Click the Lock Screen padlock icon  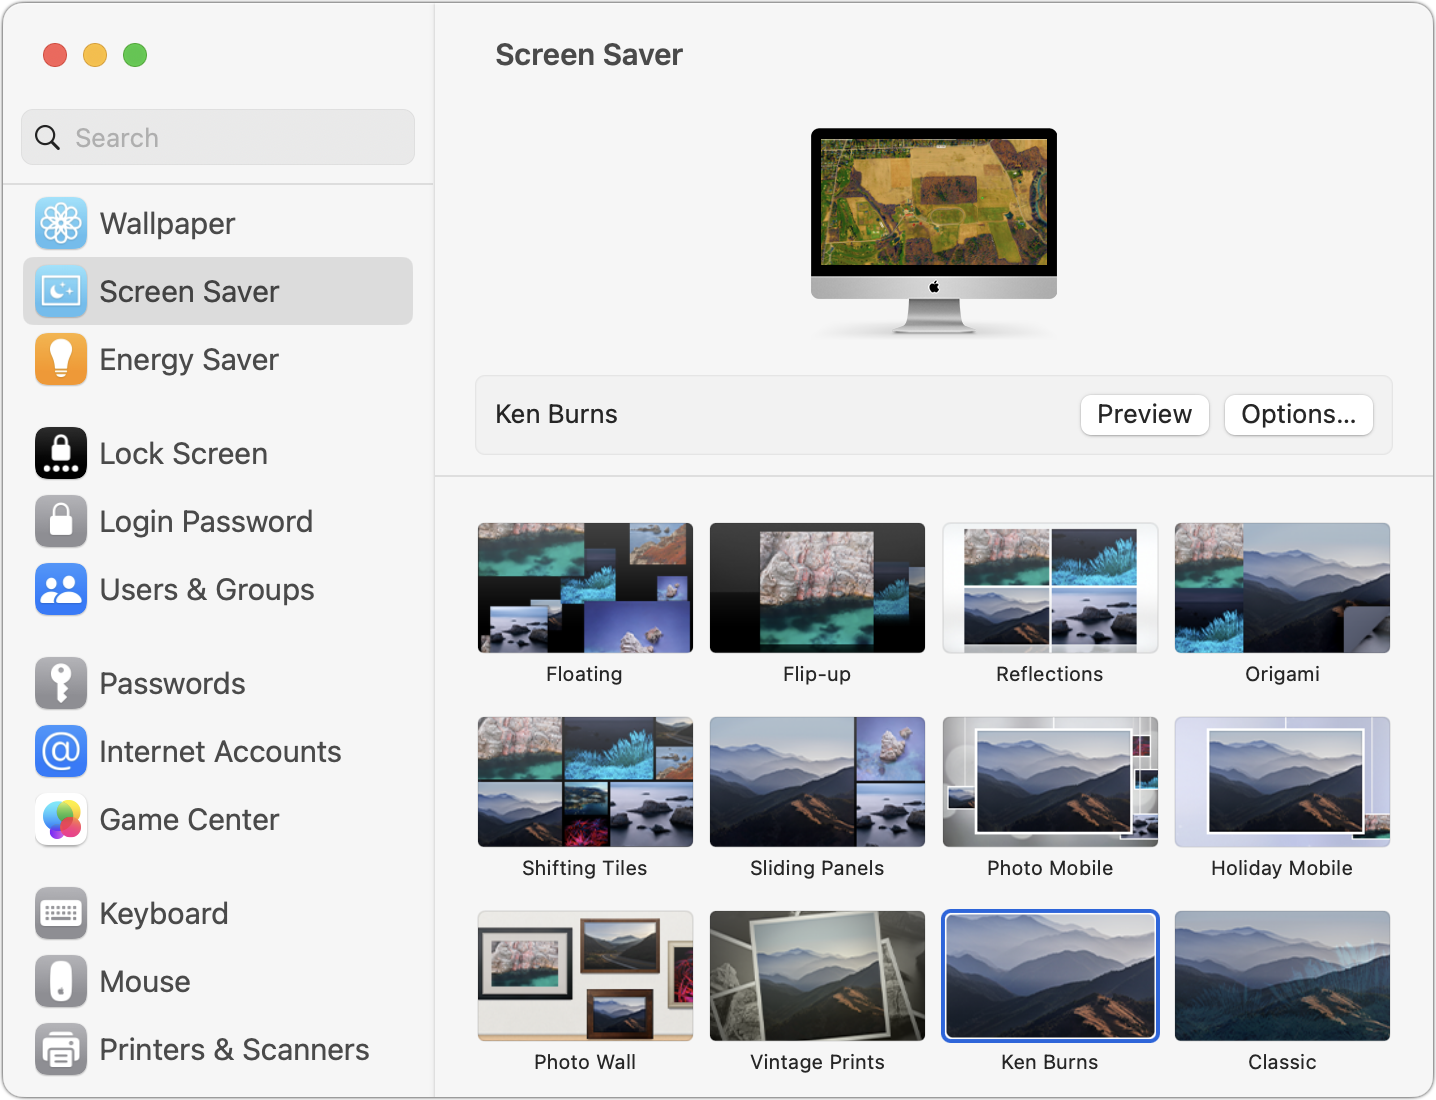click(61, 453)
